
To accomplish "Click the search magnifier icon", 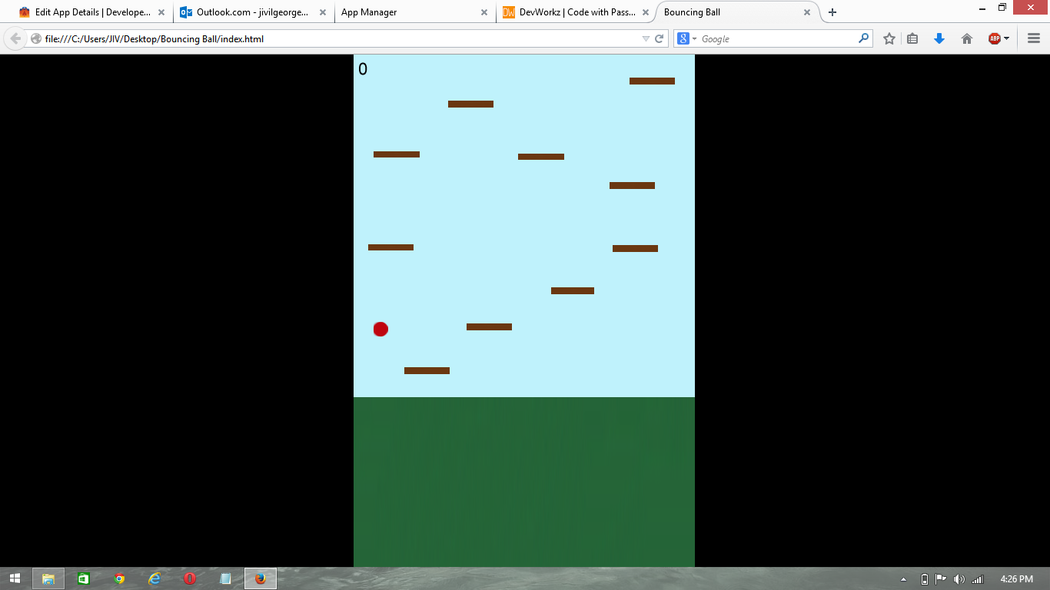I will tap(864, 39).
